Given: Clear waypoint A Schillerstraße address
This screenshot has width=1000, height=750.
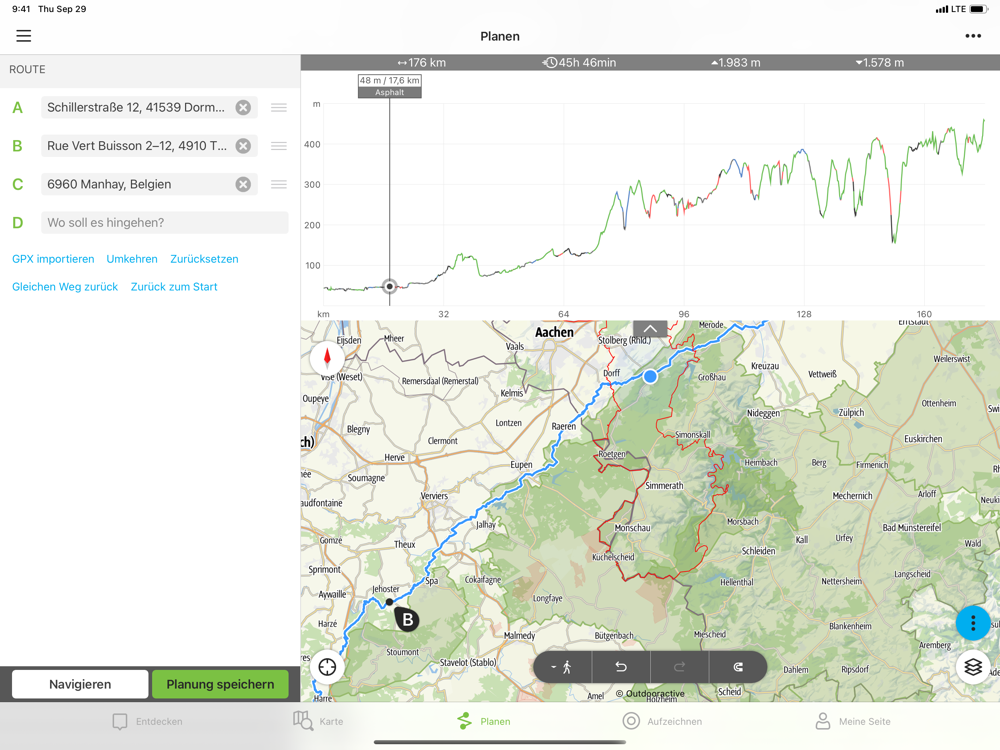Looking at the screenshot, I should click(243, 108).
